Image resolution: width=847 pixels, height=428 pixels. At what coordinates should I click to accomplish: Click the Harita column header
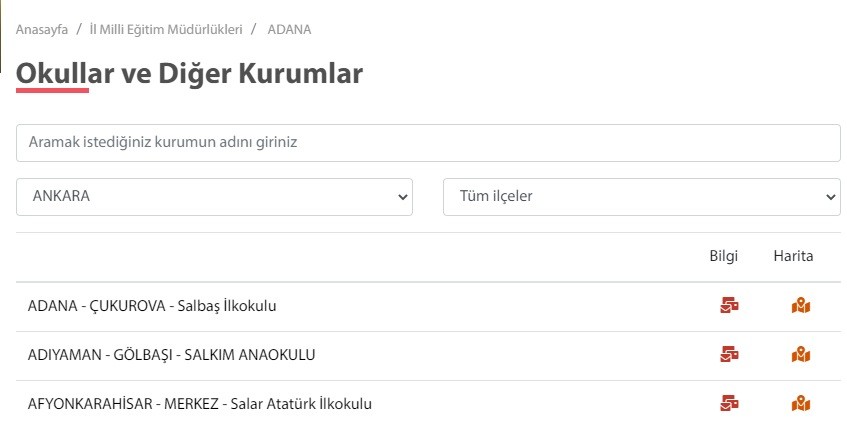coord(793,256)
